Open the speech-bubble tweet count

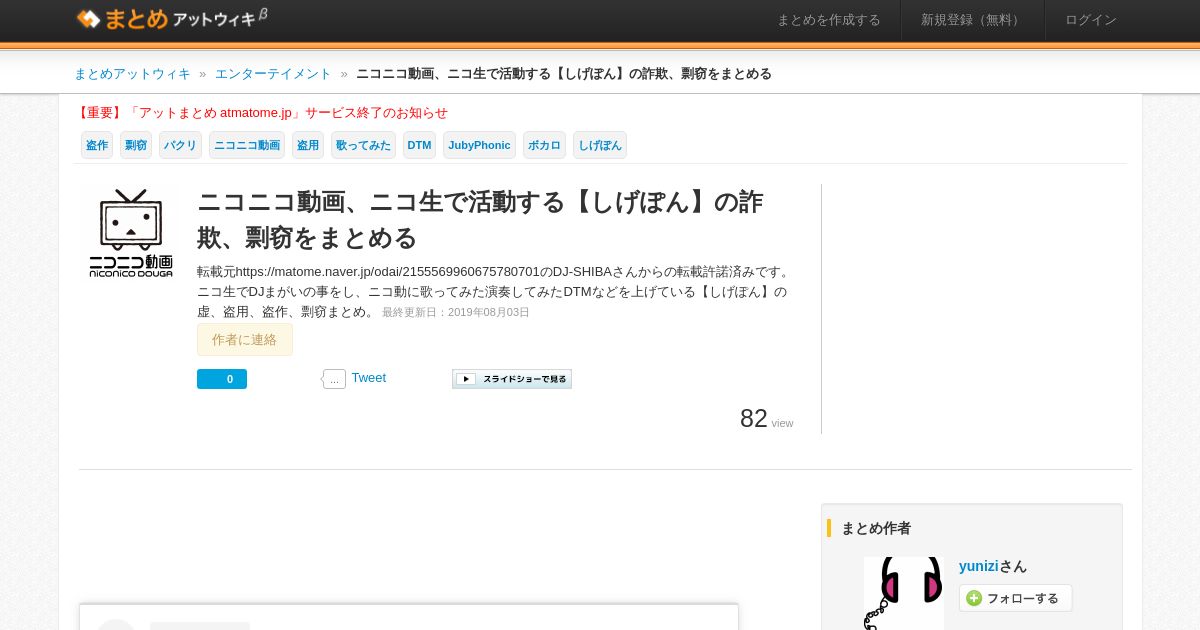click(334, 379)
